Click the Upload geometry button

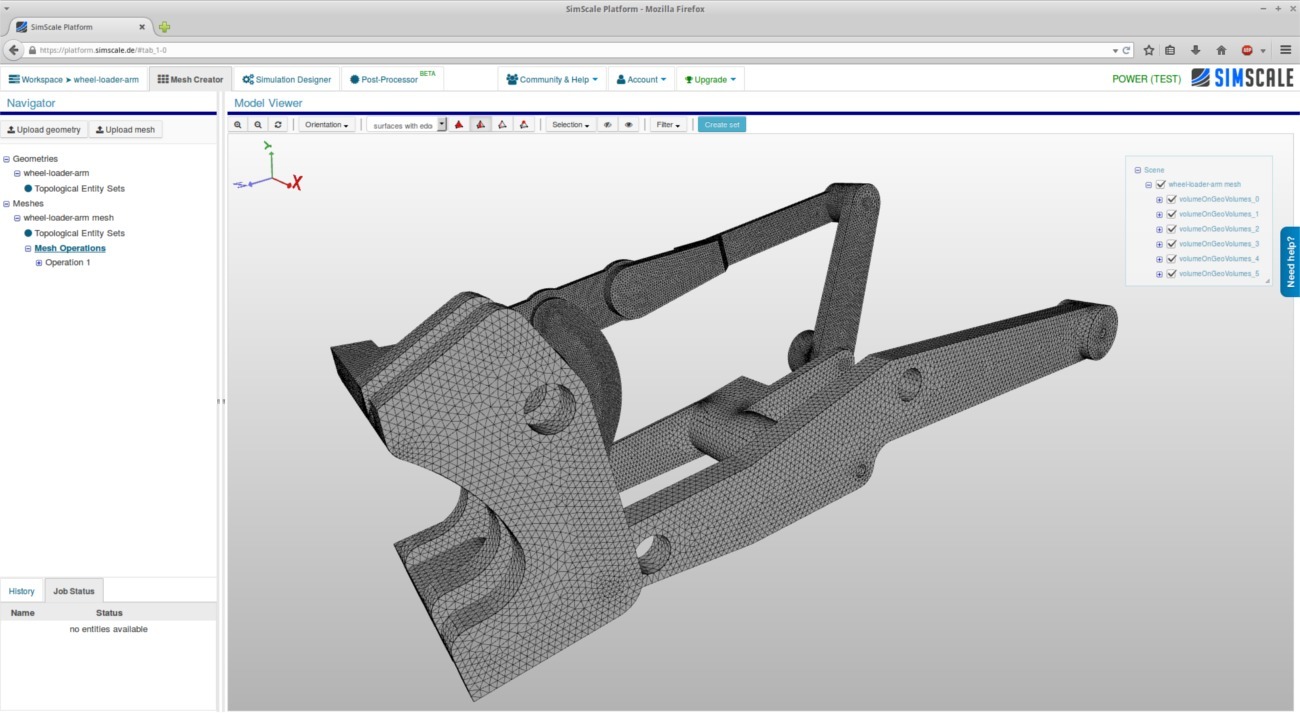(x=44, y=130)
